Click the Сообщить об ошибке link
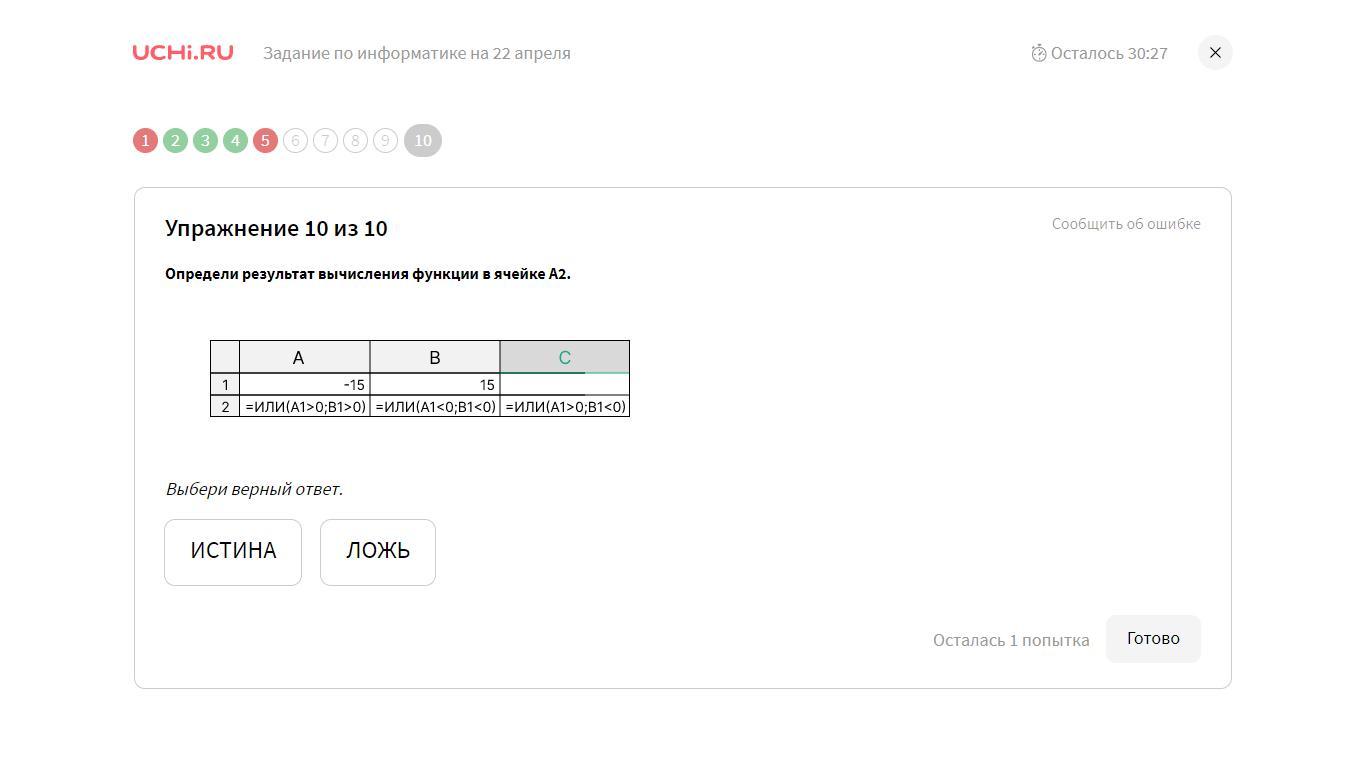Image resolution: width=1366 pixels, height=768 pixels. coord(1126,224)
